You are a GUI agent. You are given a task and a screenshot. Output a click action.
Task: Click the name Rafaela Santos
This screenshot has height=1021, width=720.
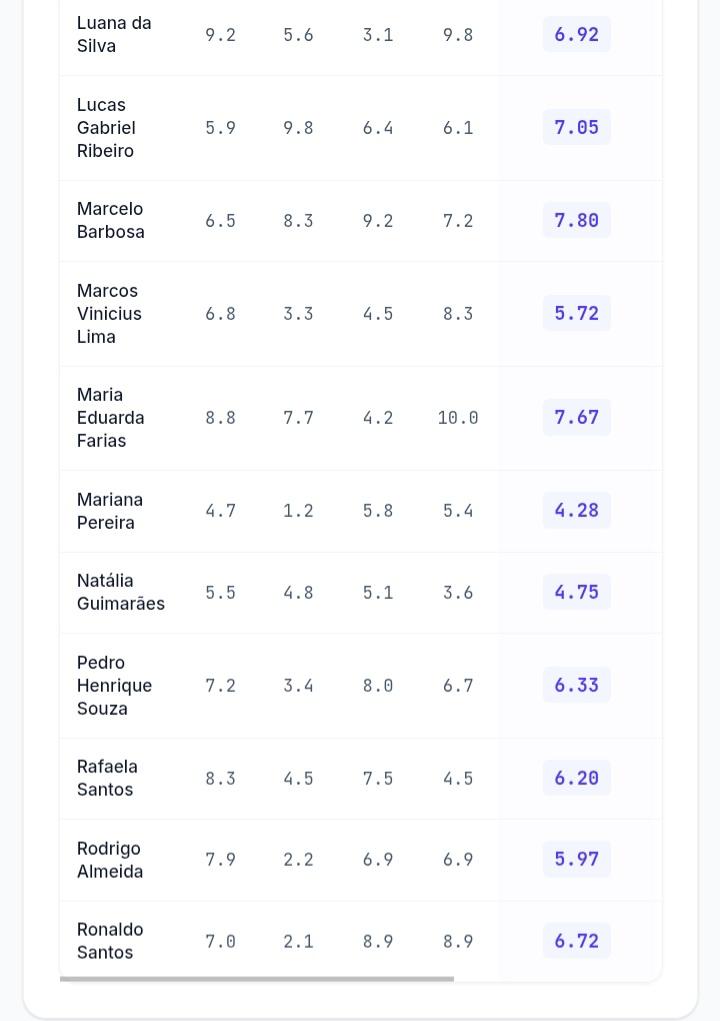pyautogui.click(x=107, y=777)
